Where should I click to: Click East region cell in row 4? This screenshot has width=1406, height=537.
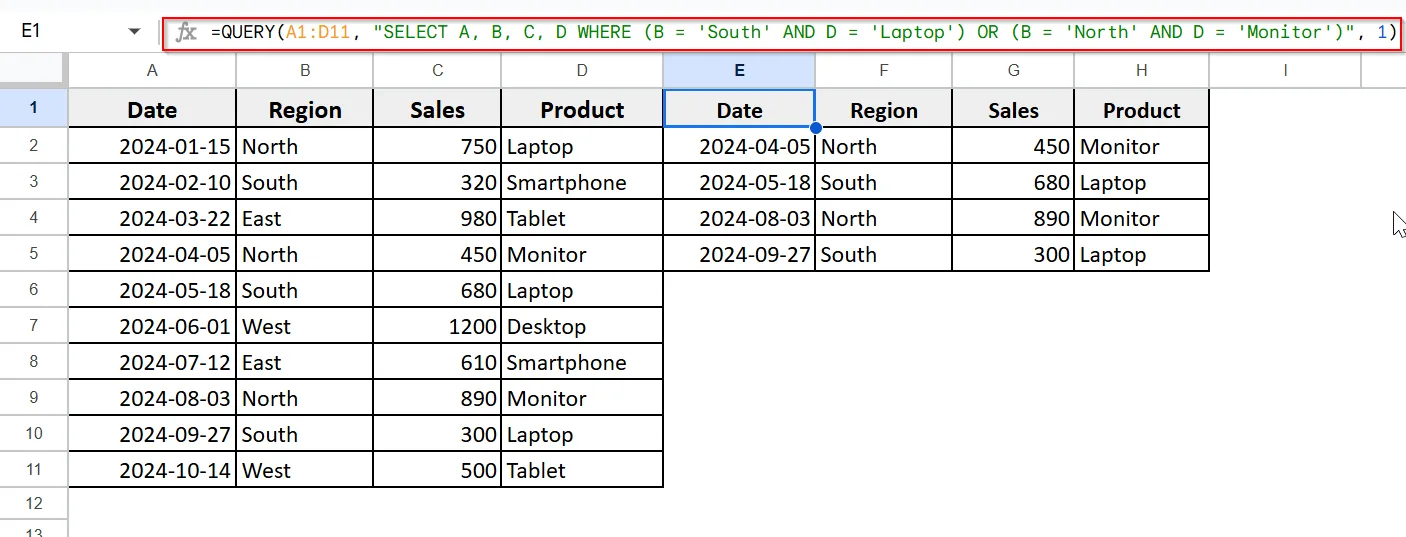tap(304, 218)
